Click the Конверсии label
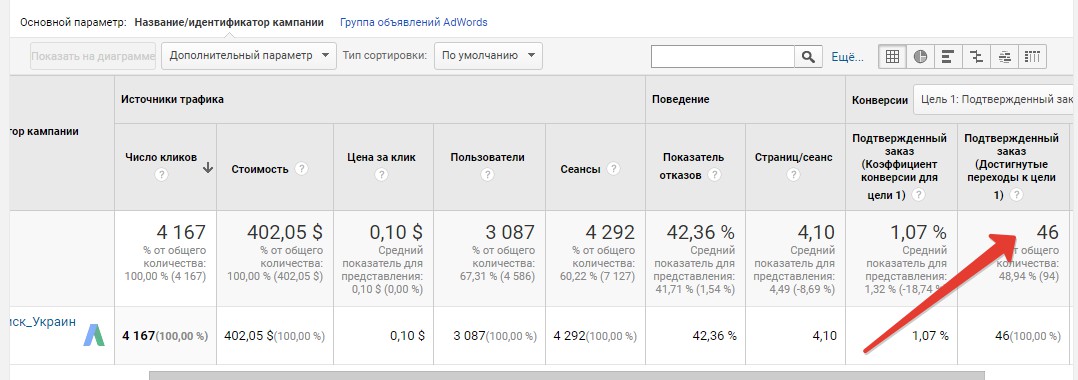Image resolution: width=1078 pixels, height=380 pixels. (880, 100)
